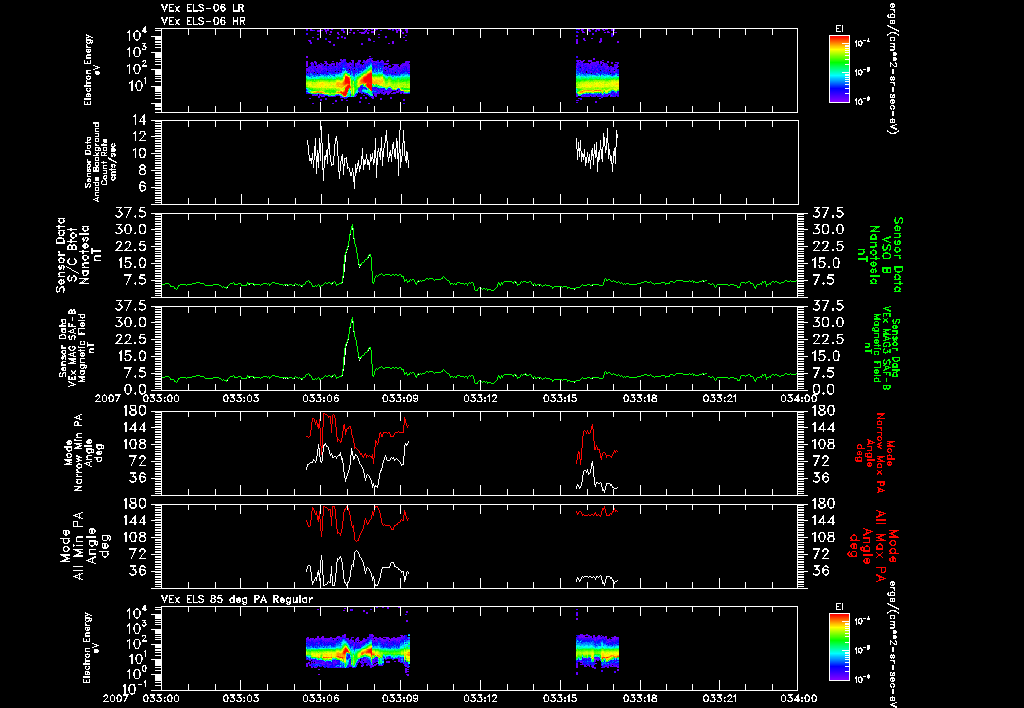Click the magnetic field peak in the S/C Btot panel
Image resolution: width=1024 pixels, height=708 pixels.
point(353,226)
